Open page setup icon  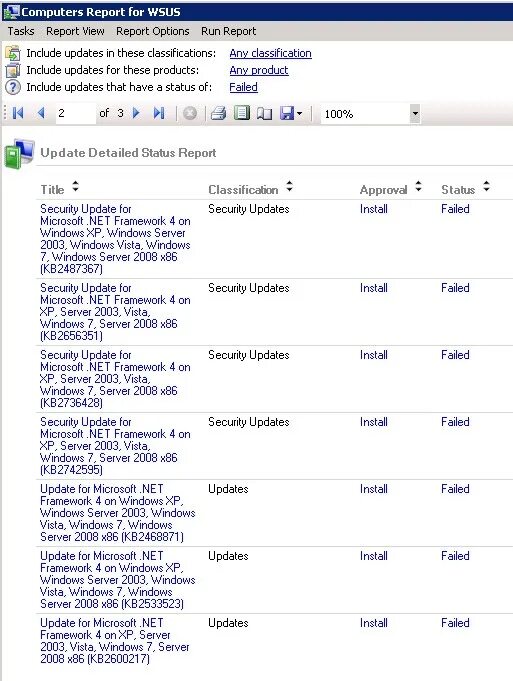(264, 114)
